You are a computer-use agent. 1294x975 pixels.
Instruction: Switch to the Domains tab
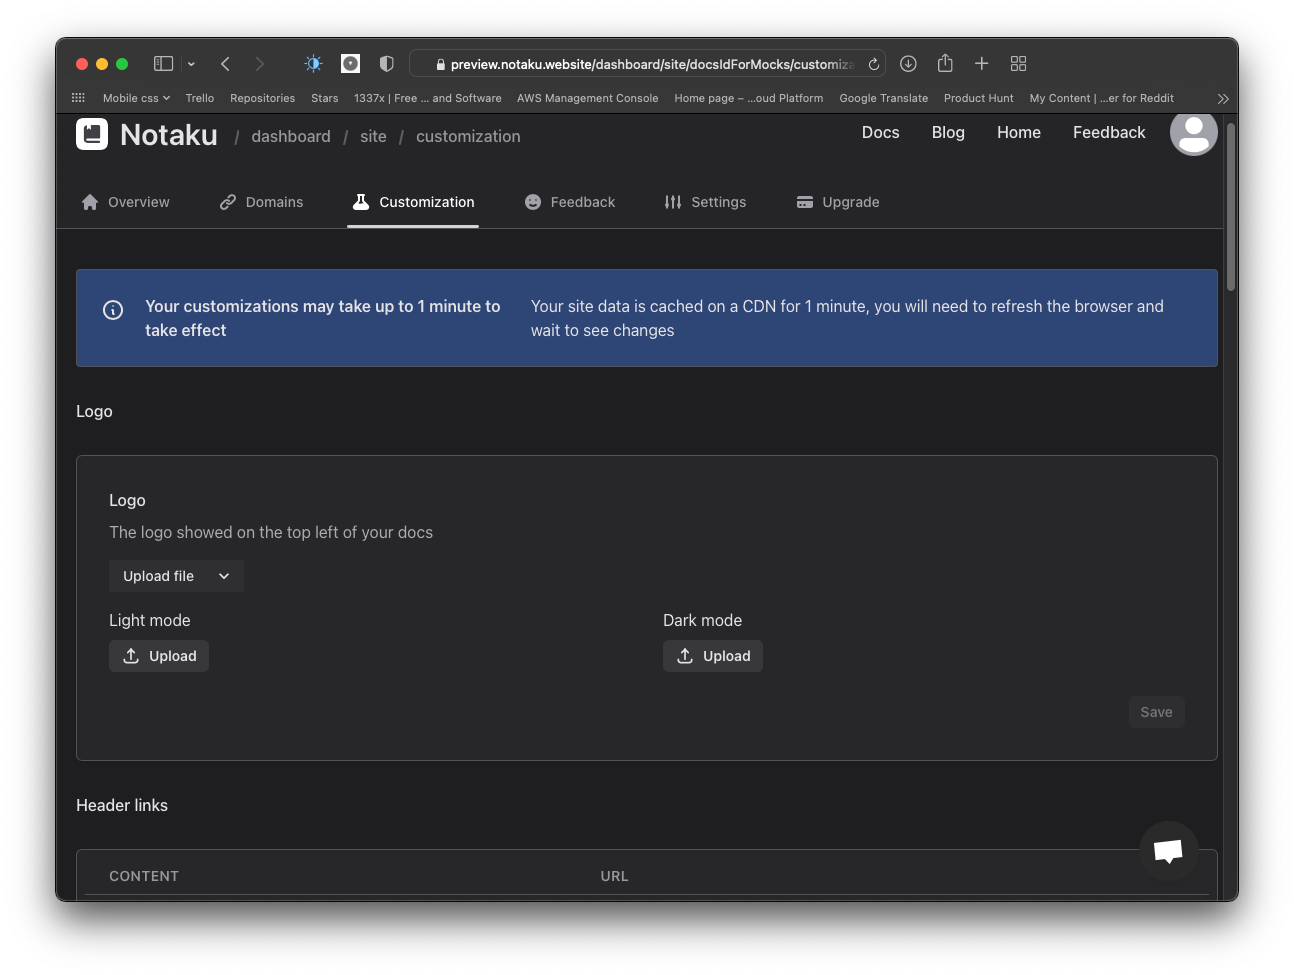[x=261, y=202]
